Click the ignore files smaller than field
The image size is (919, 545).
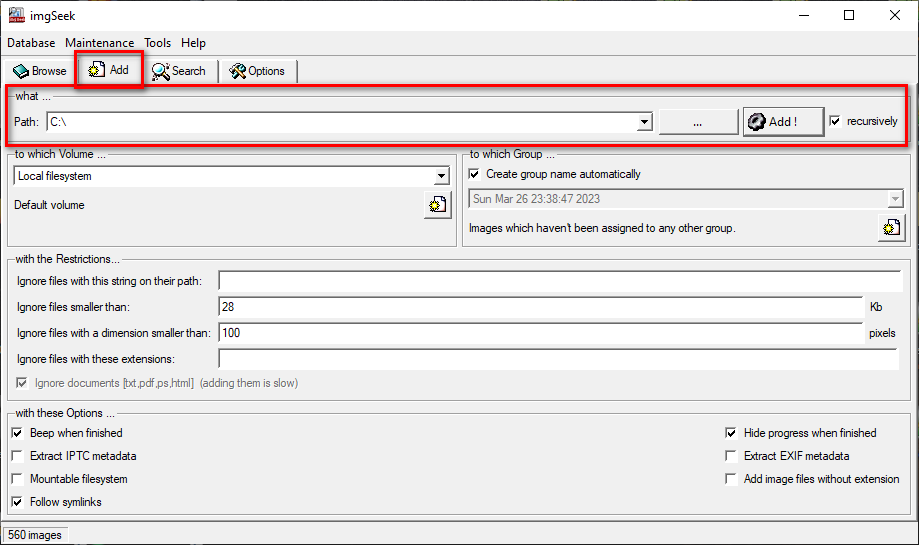tap(540, 307)
